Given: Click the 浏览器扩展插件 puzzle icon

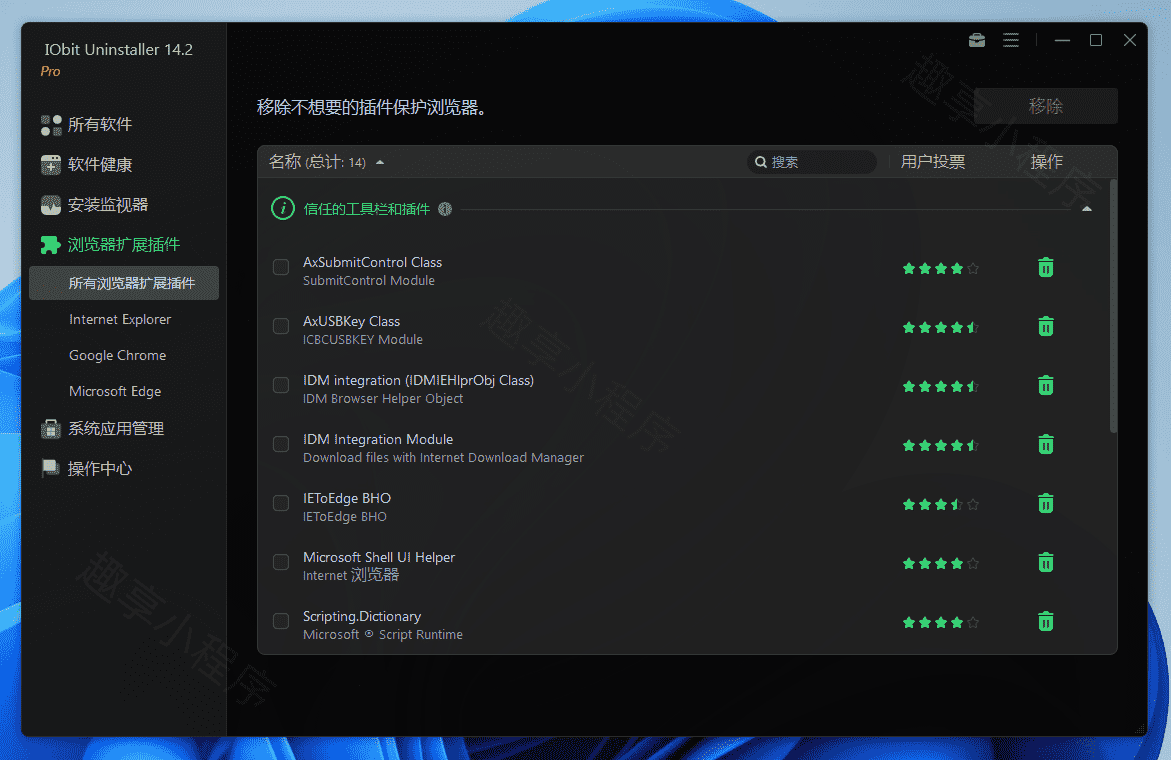Looking at the screenshot, I should pyautogui.click(x=51, y=244).
